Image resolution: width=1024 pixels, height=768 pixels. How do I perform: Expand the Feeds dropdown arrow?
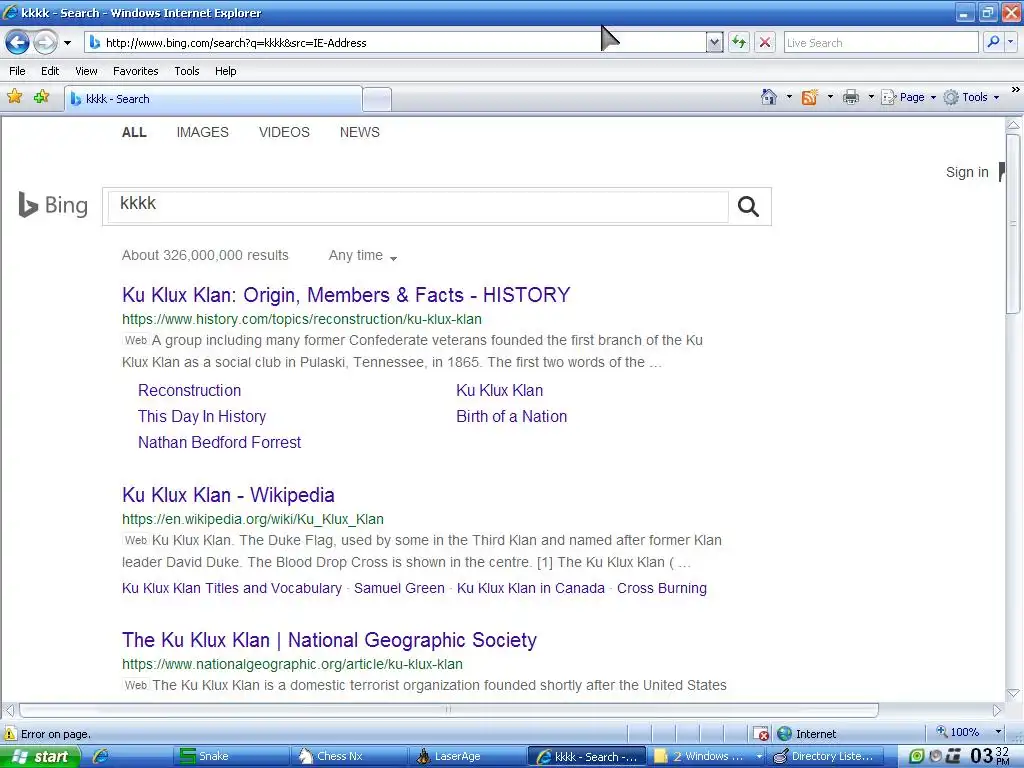[830, 97]
